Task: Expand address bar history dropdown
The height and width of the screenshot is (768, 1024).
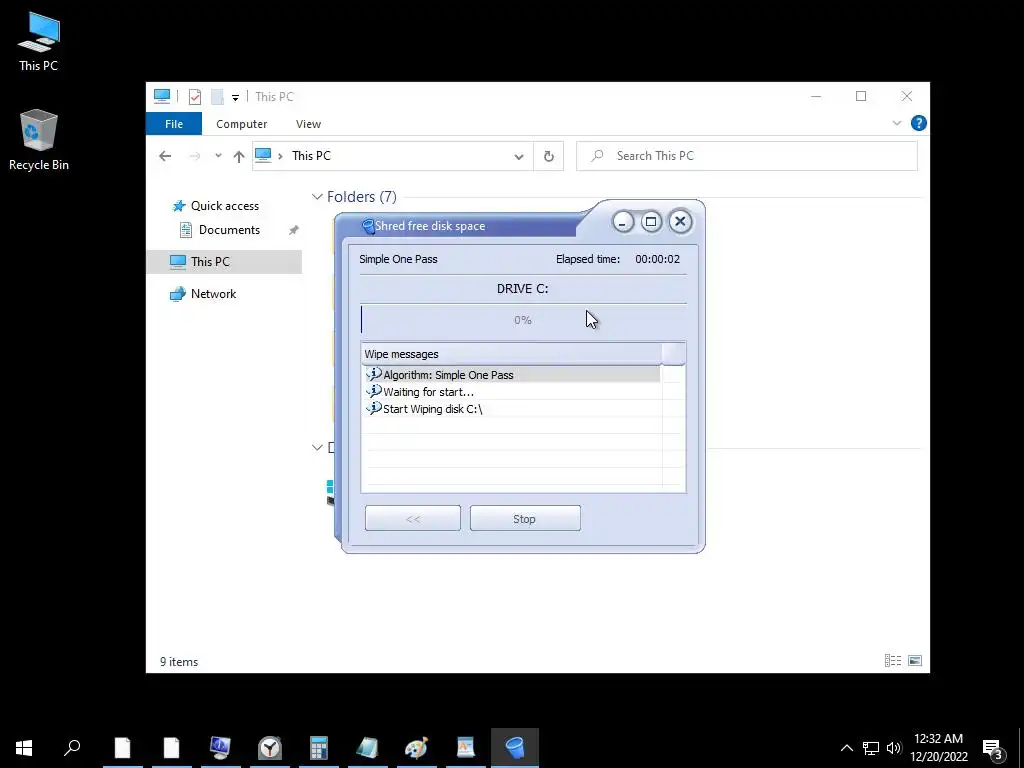Action: (x=519, y=157)
